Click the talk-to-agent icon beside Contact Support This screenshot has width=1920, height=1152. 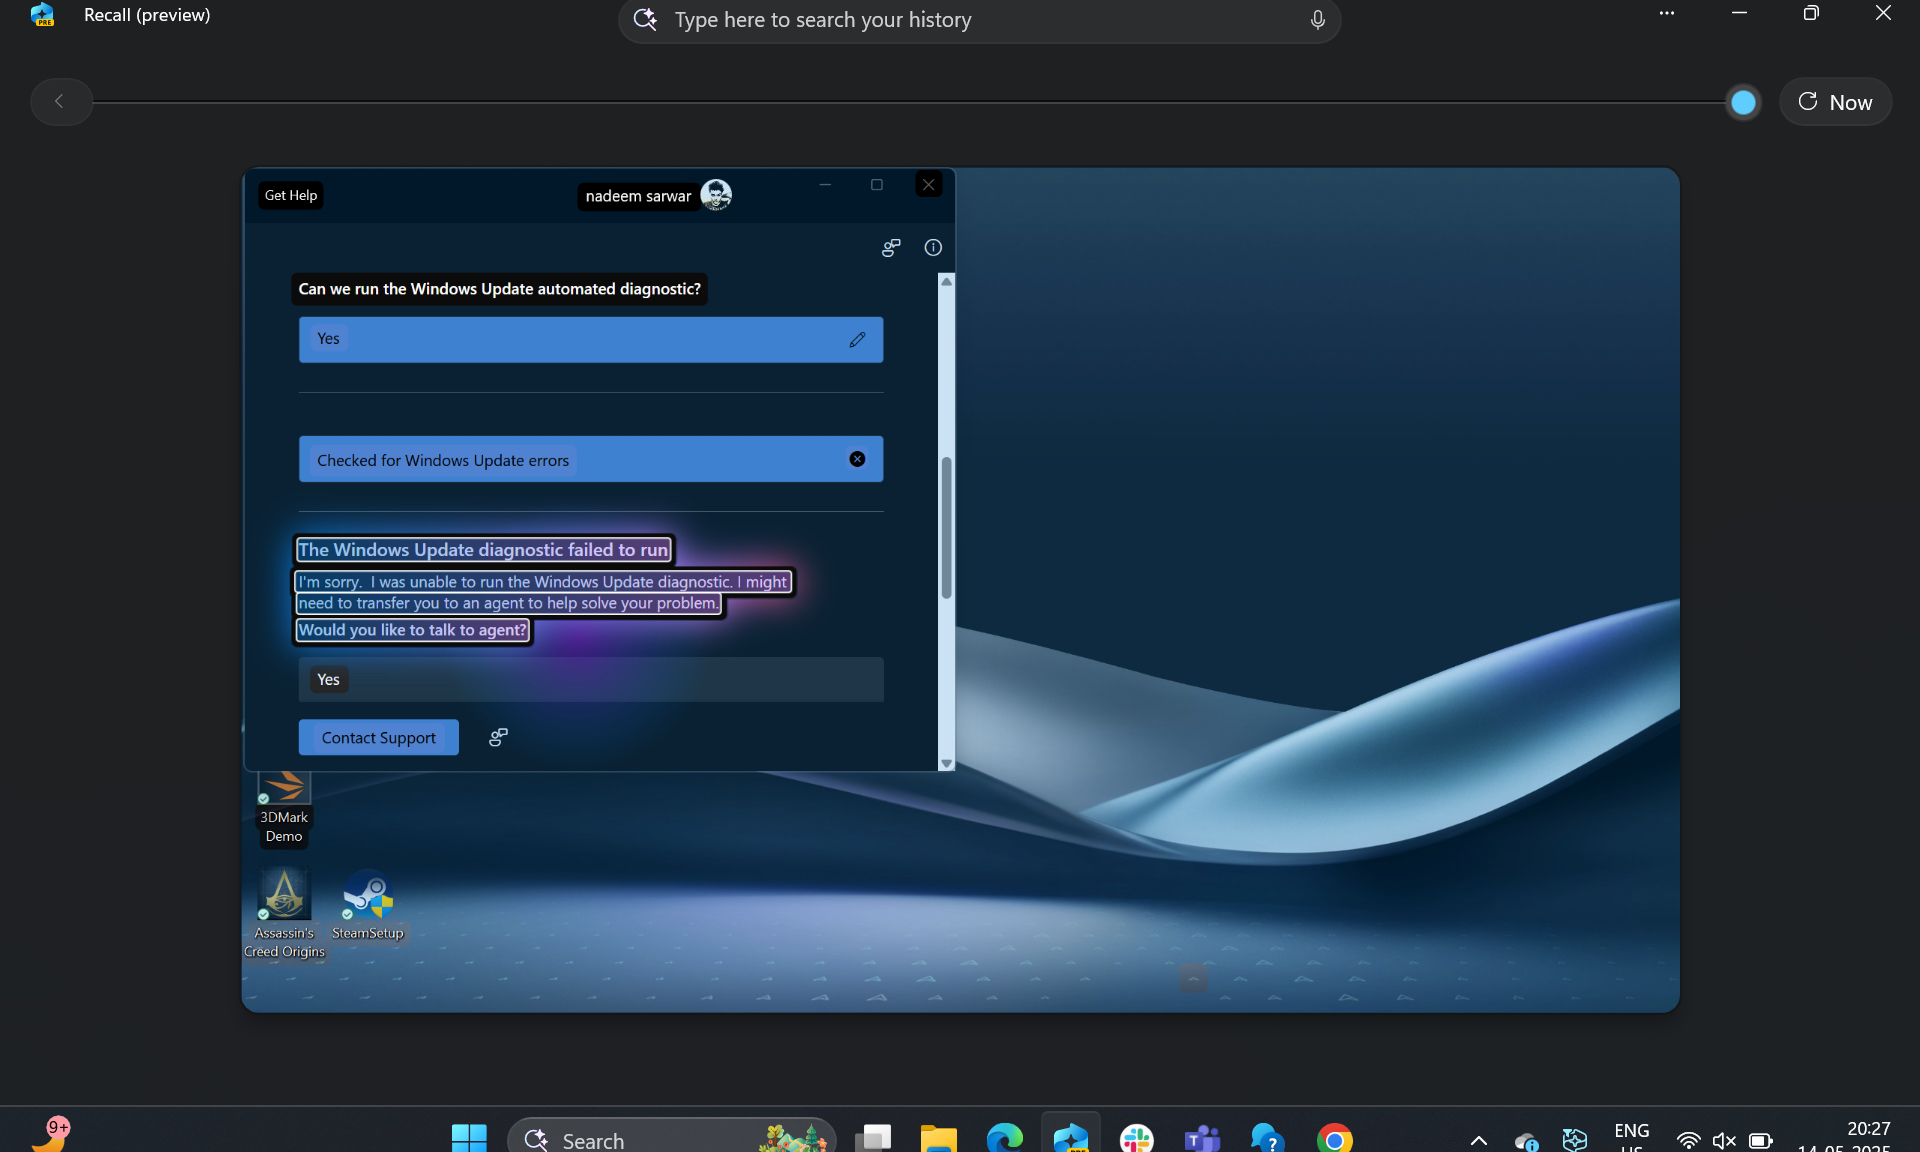497,738
